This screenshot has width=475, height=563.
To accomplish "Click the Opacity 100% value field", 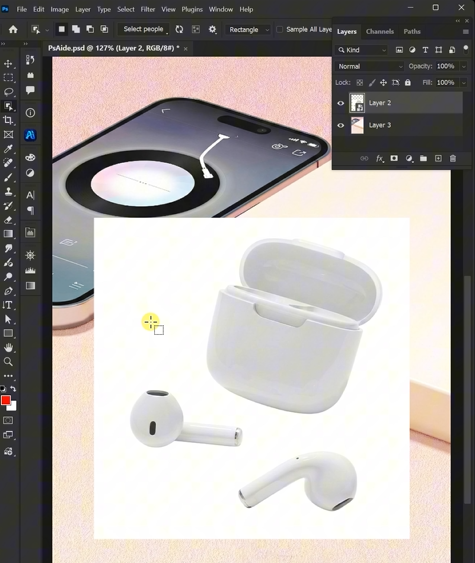I will click(x=446, y=66).
